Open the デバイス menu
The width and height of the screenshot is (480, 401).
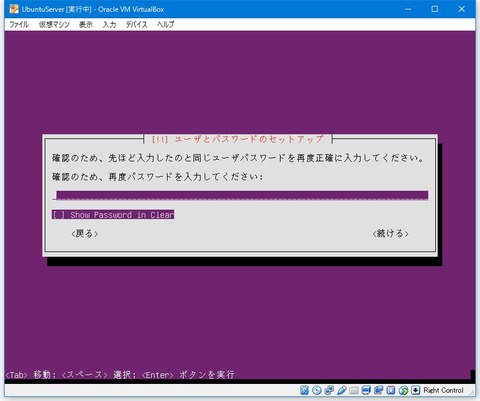coord(136,24)
